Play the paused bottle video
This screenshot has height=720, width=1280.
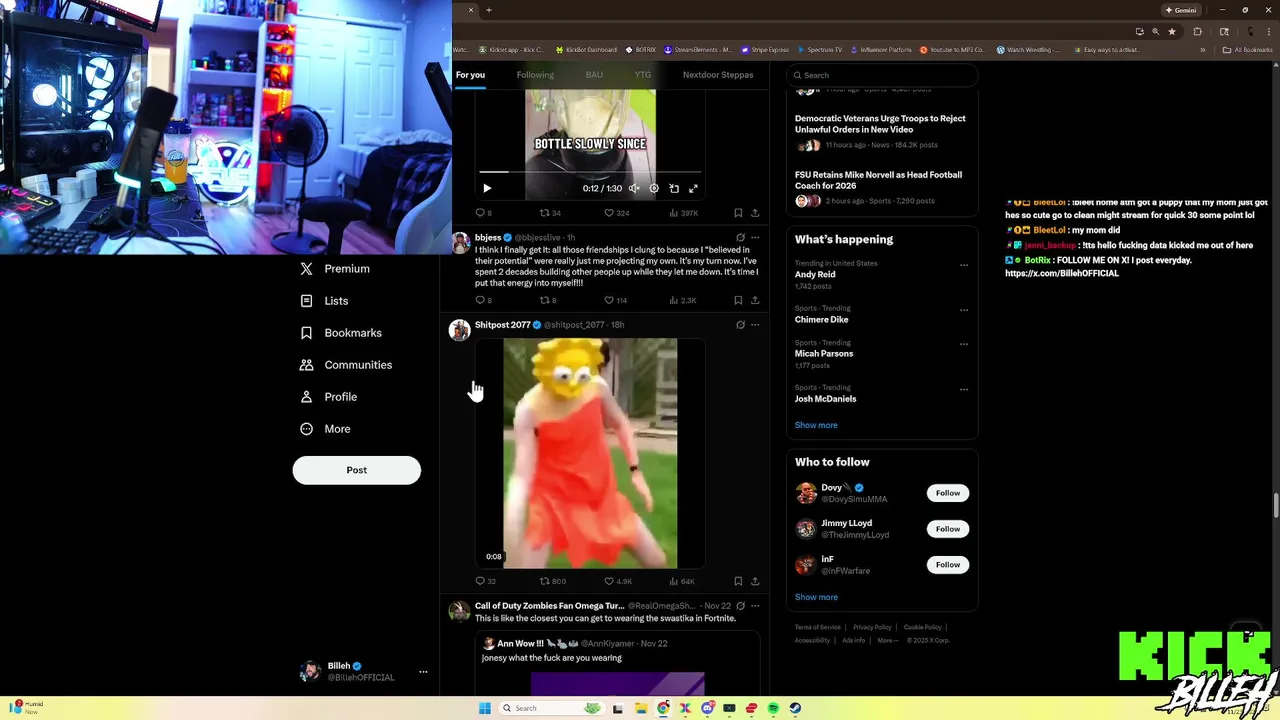point(487,188)
